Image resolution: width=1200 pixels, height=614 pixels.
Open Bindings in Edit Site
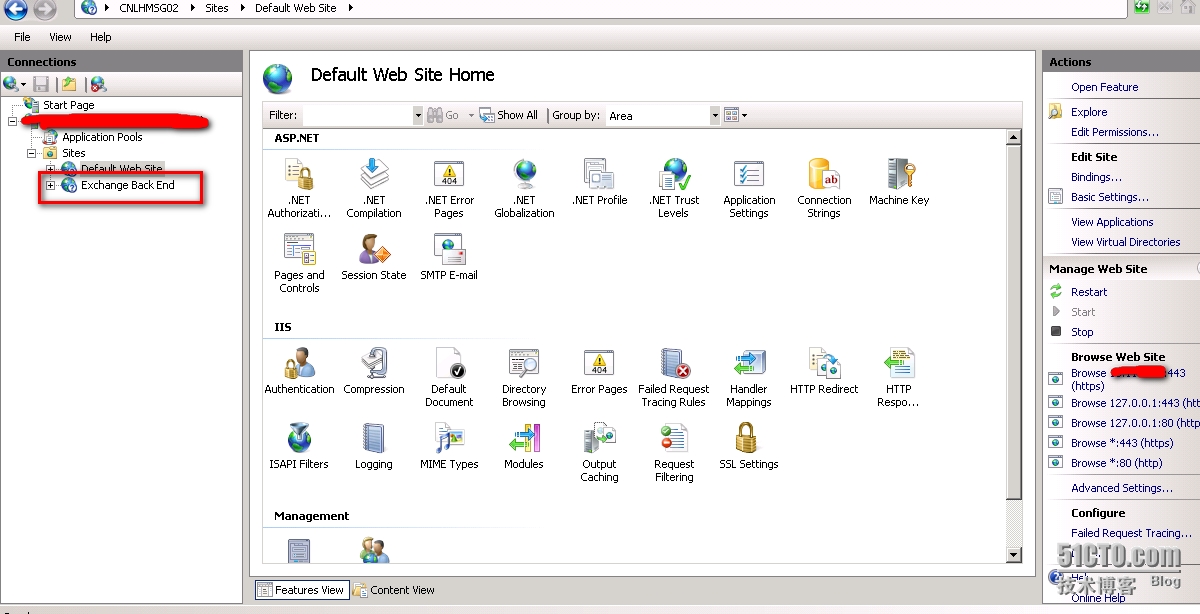(1096, 177)
